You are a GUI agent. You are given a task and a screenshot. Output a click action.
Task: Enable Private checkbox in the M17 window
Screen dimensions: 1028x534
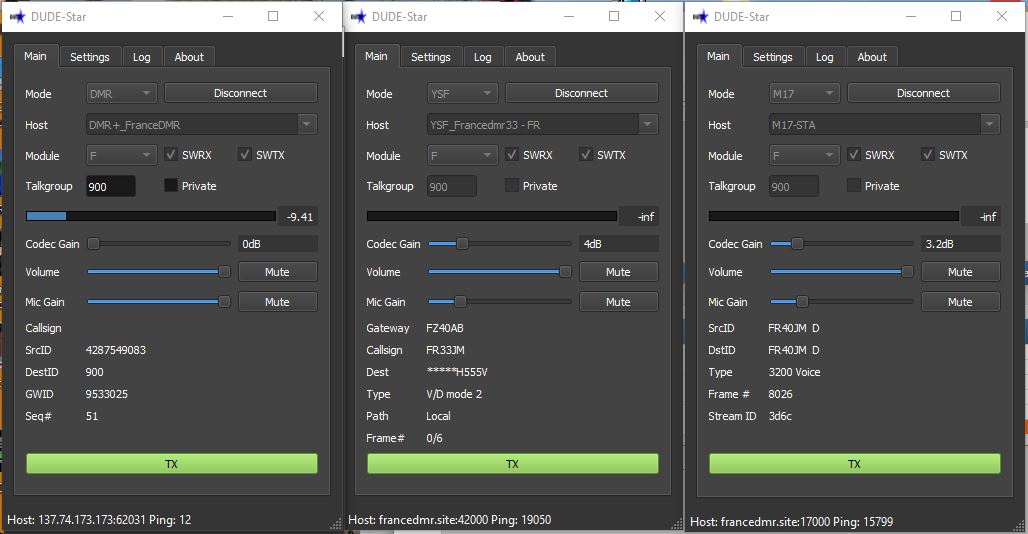pos(854,185)
